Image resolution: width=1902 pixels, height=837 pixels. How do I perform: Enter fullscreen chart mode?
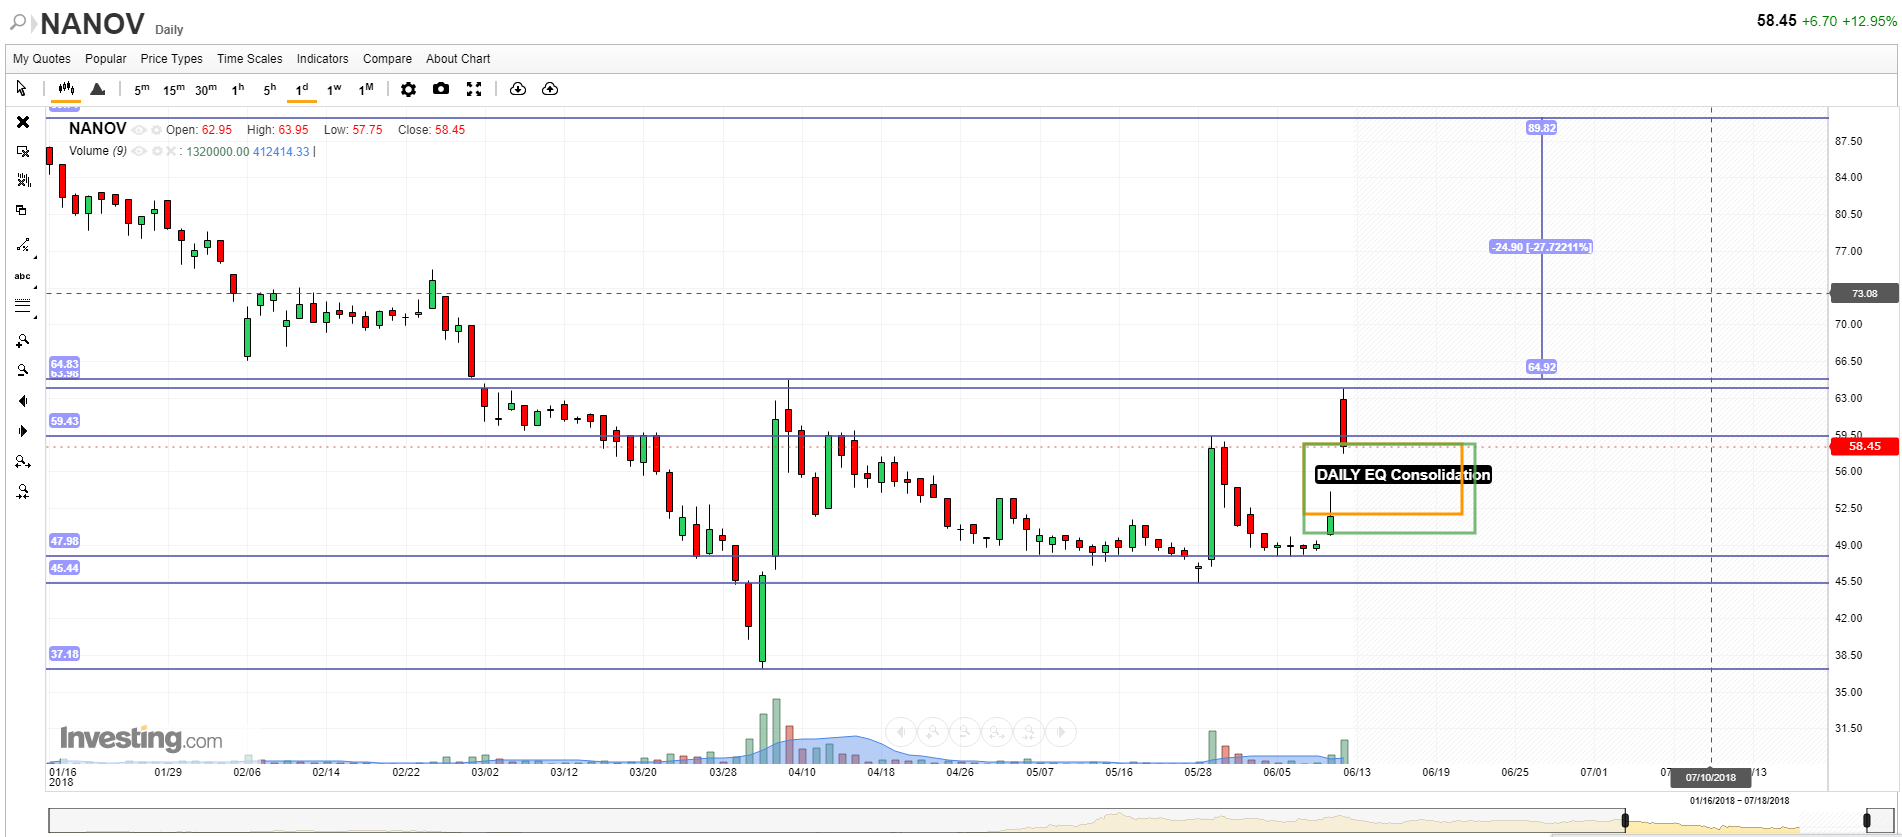click(x=474, y=89)
